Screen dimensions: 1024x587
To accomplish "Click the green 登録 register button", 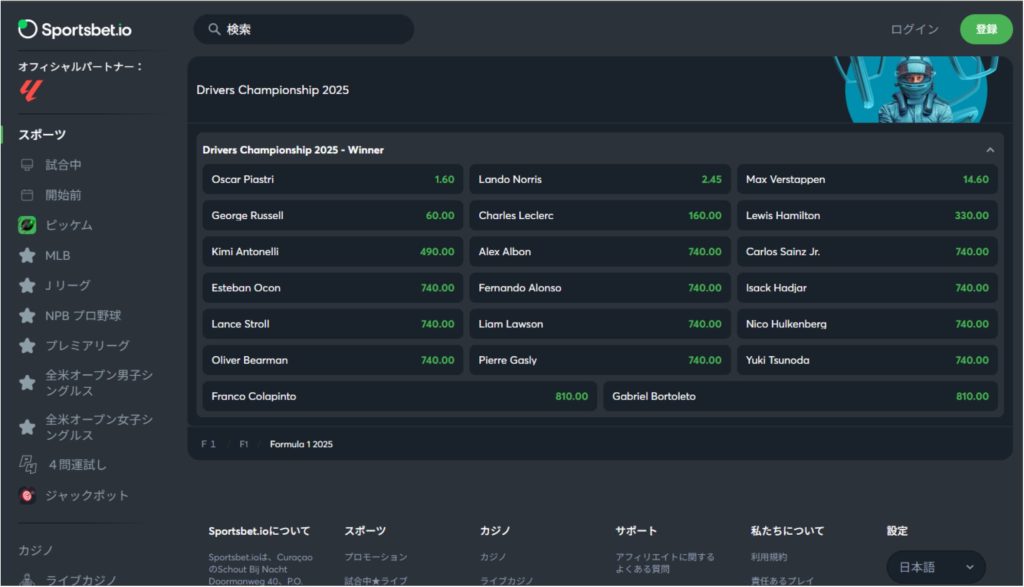I will click(986, 29).
